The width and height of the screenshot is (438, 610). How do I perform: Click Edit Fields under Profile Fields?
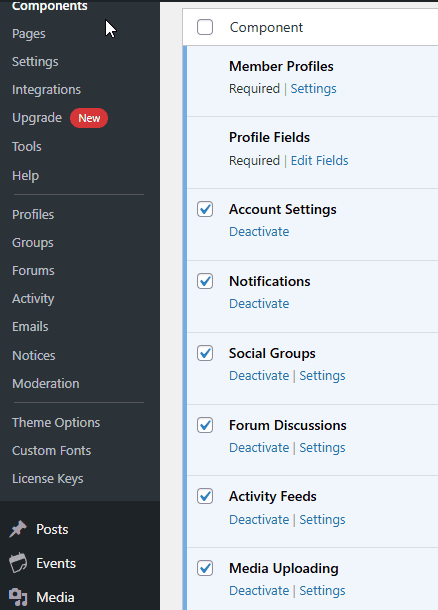pyautogui.click(x=319, y=161)
